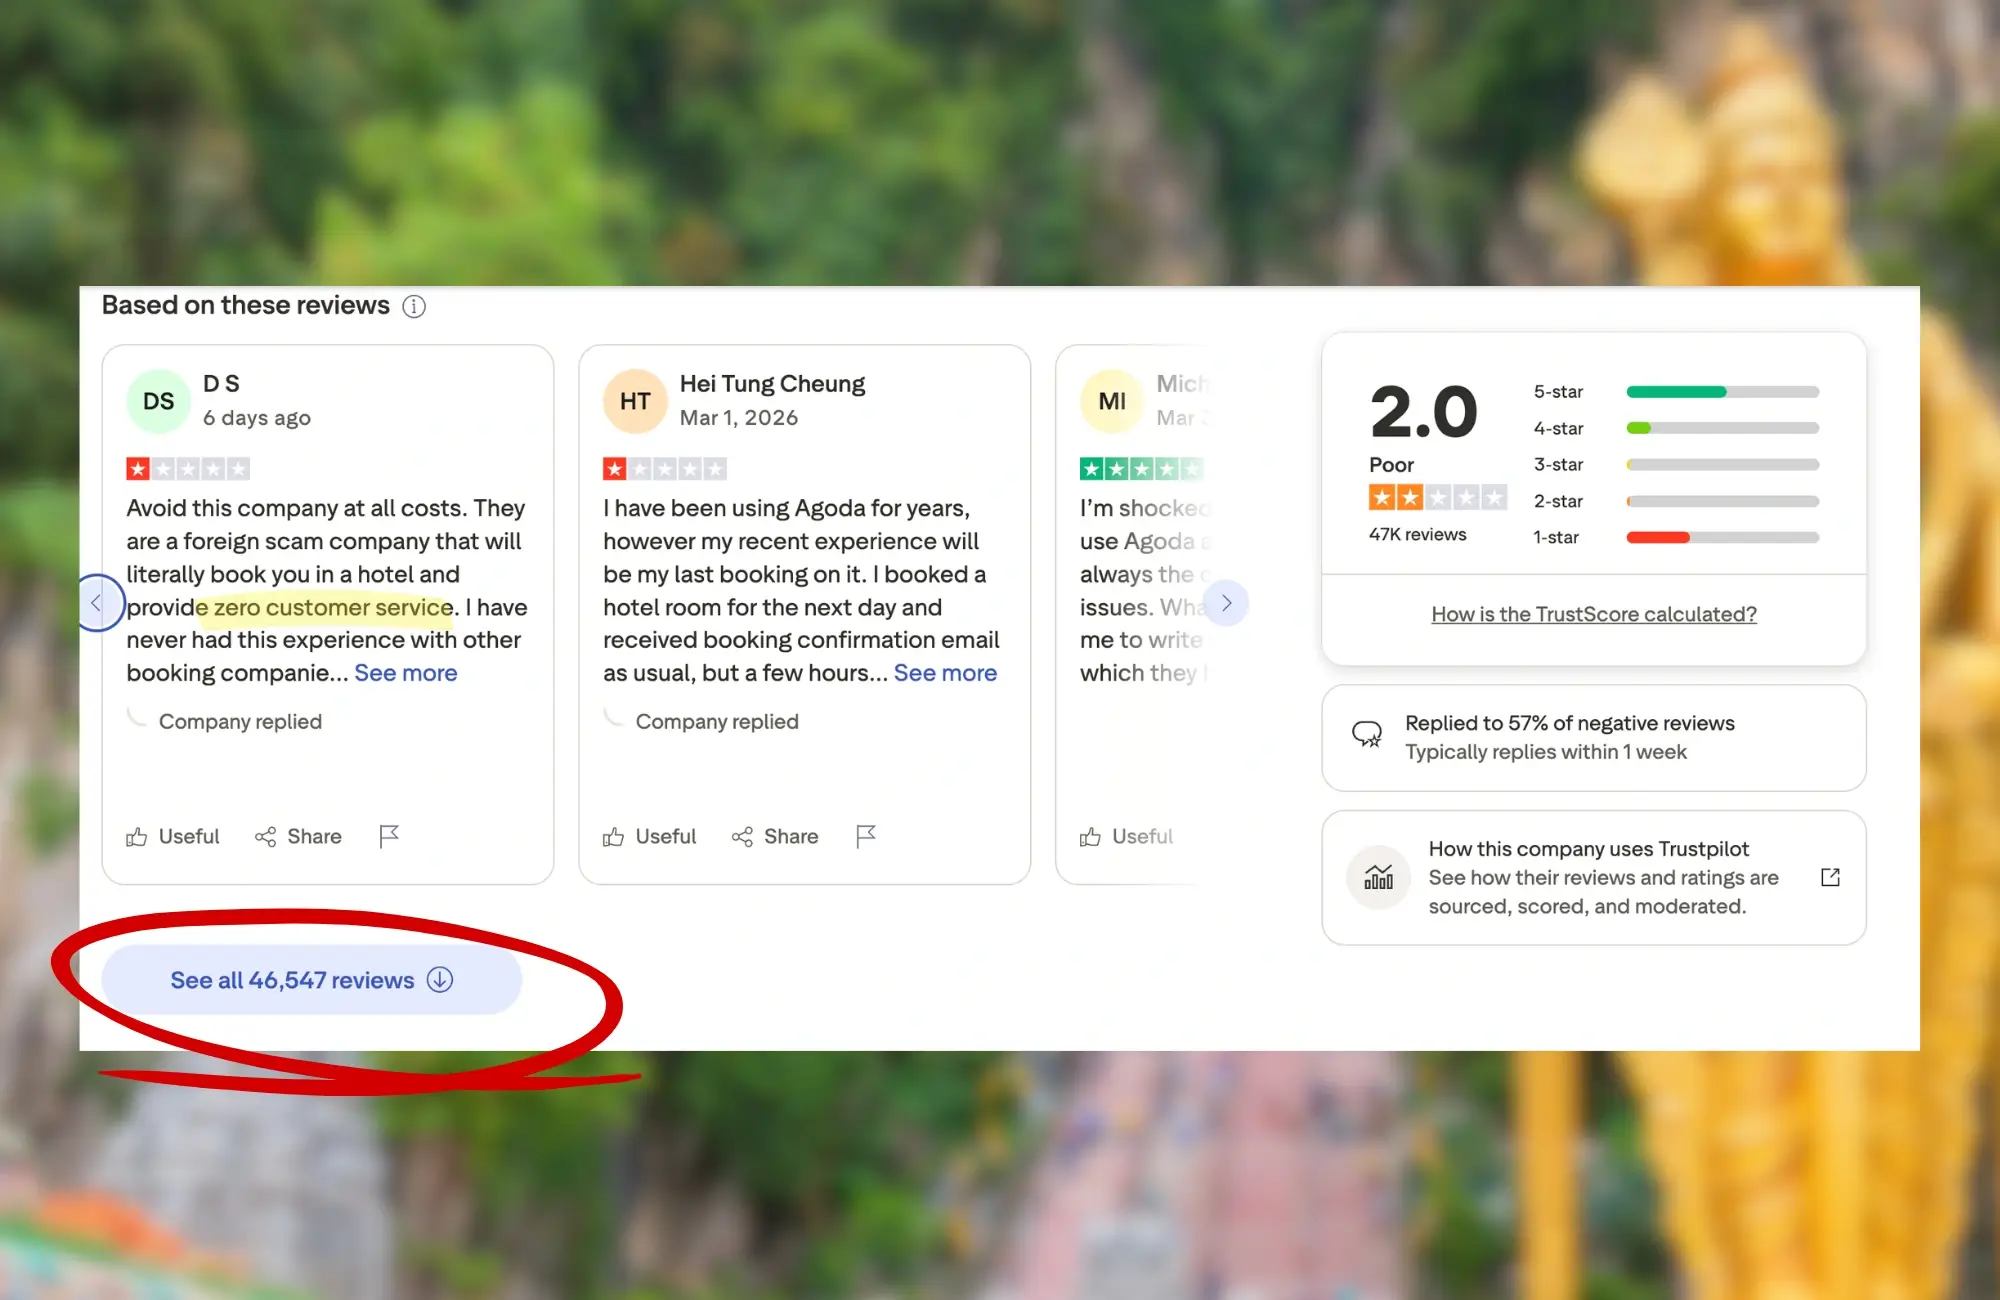Click the one-star rating on D S review
Image resolution: width=2000 pixels, height=1300 pixels.
pos(188,468)
